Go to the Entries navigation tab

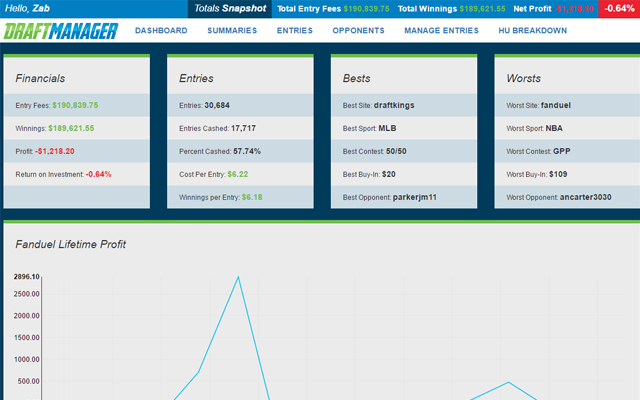coord(295,31)
